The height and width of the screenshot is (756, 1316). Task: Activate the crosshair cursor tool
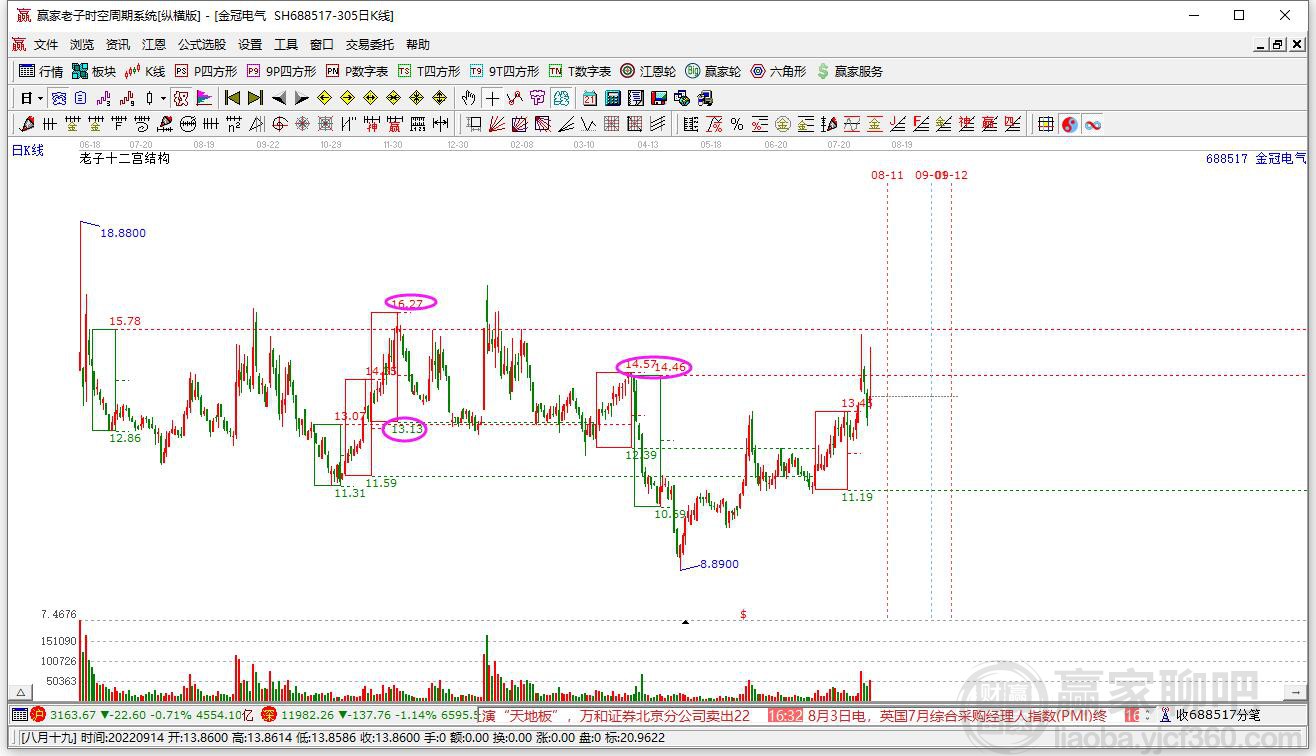coord(492,98)
